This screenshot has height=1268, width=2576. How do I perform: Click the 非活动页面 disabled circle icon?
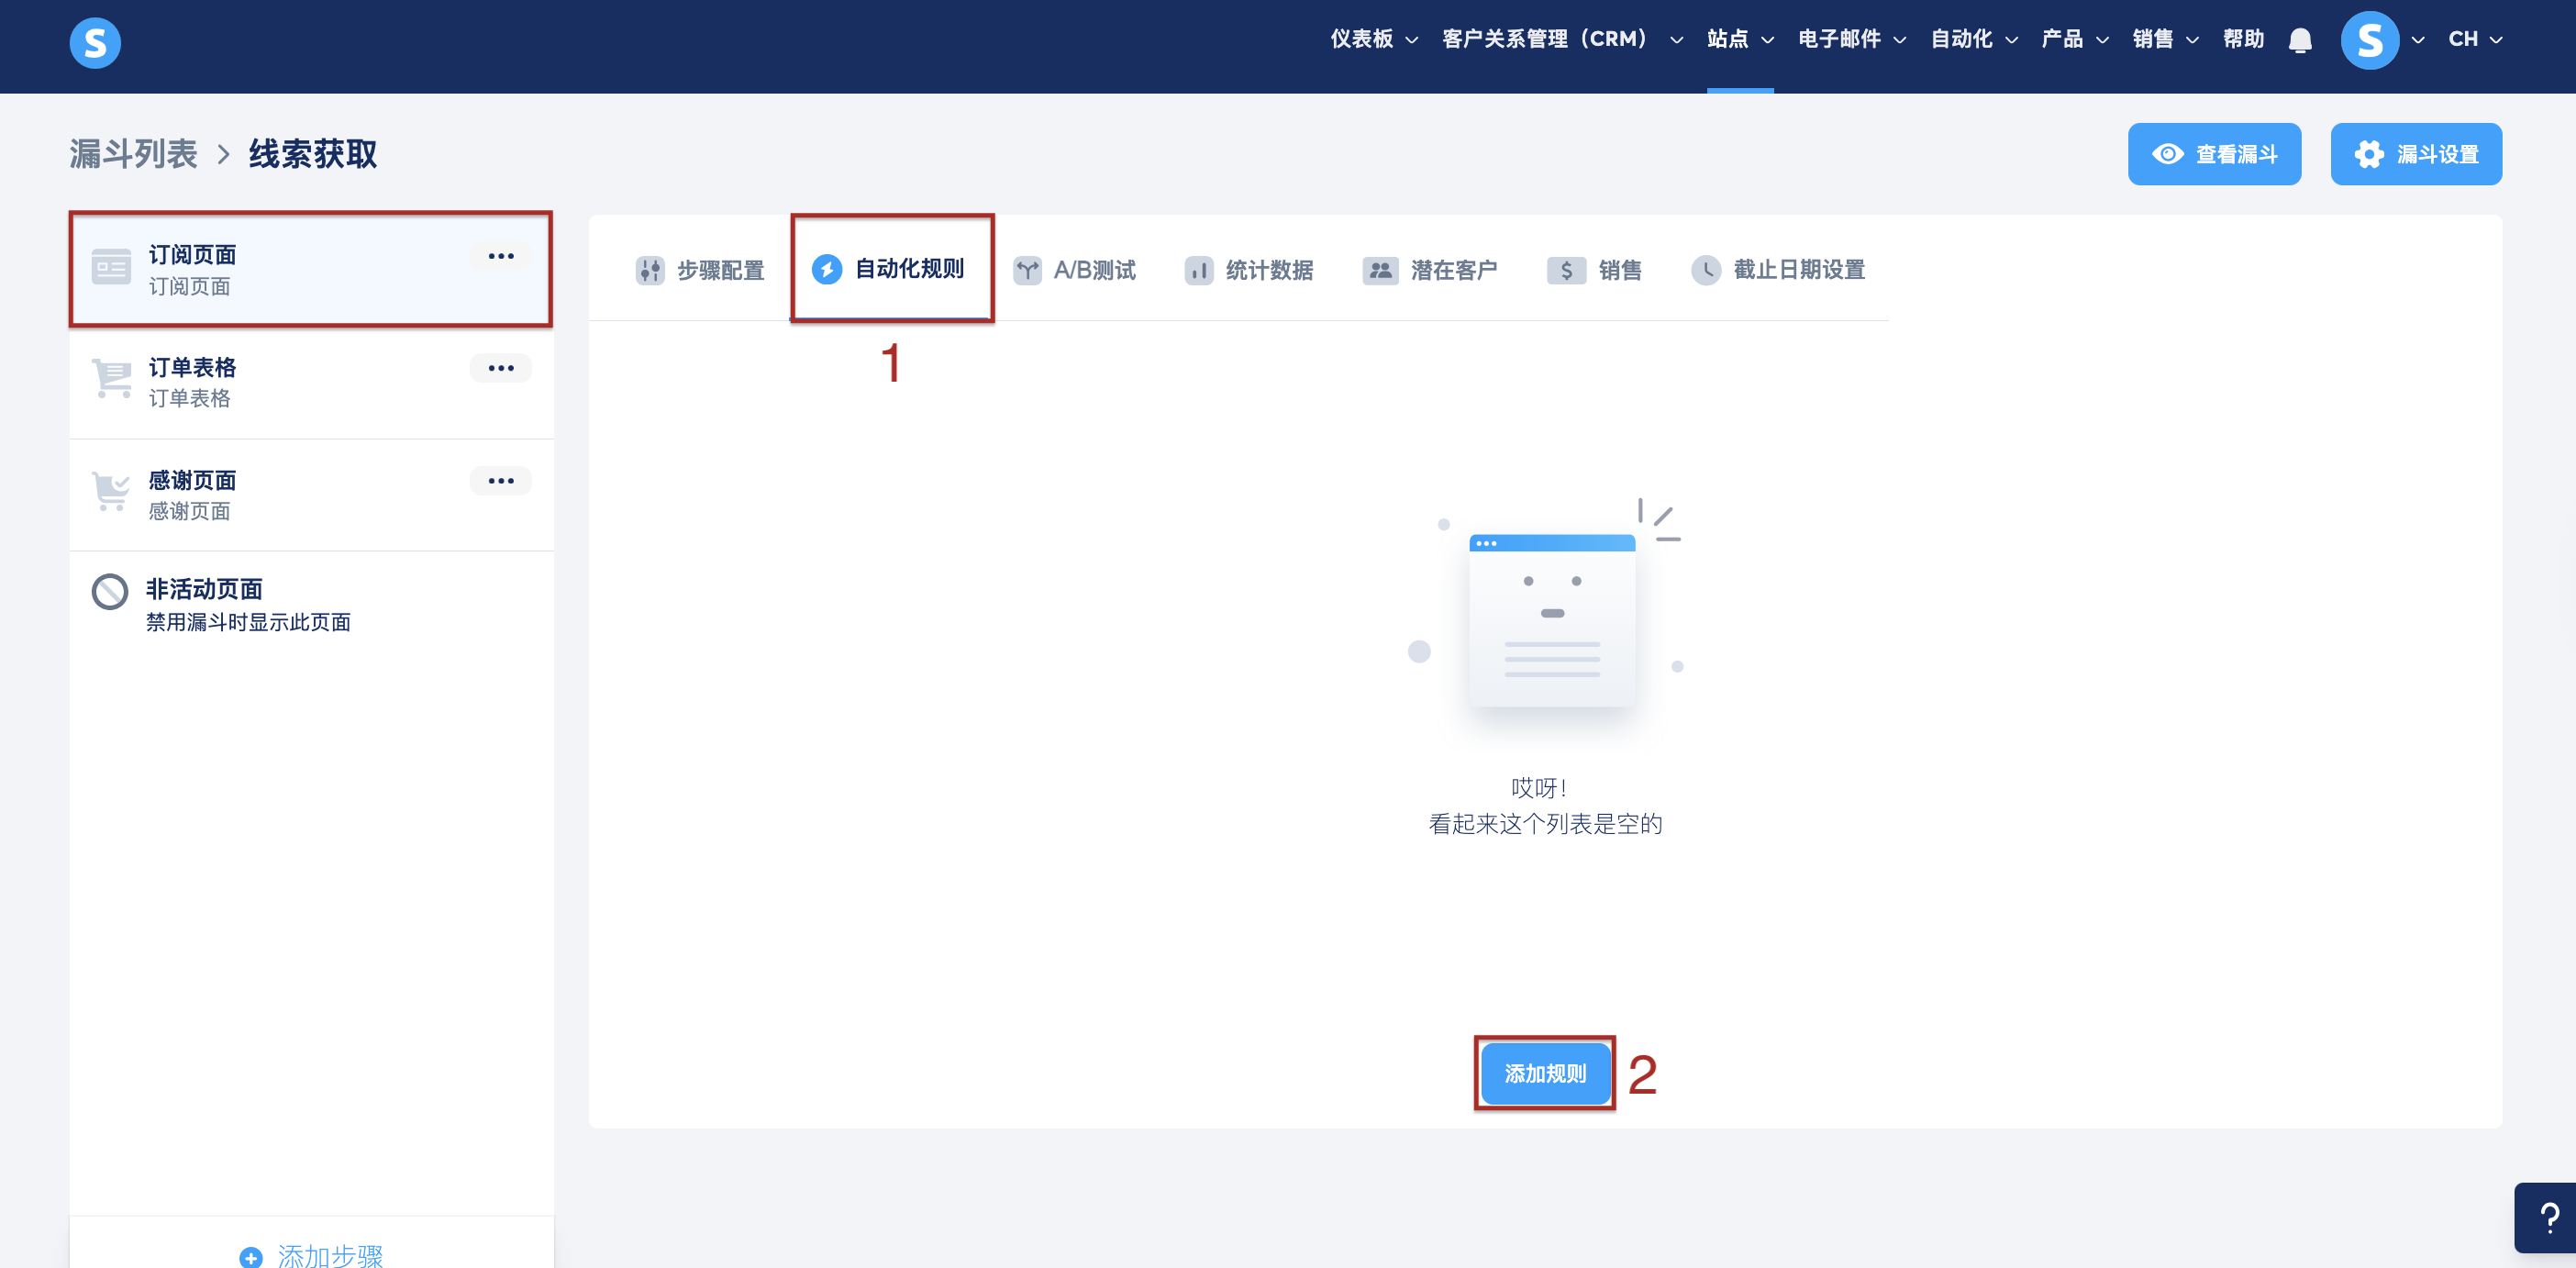110,592
